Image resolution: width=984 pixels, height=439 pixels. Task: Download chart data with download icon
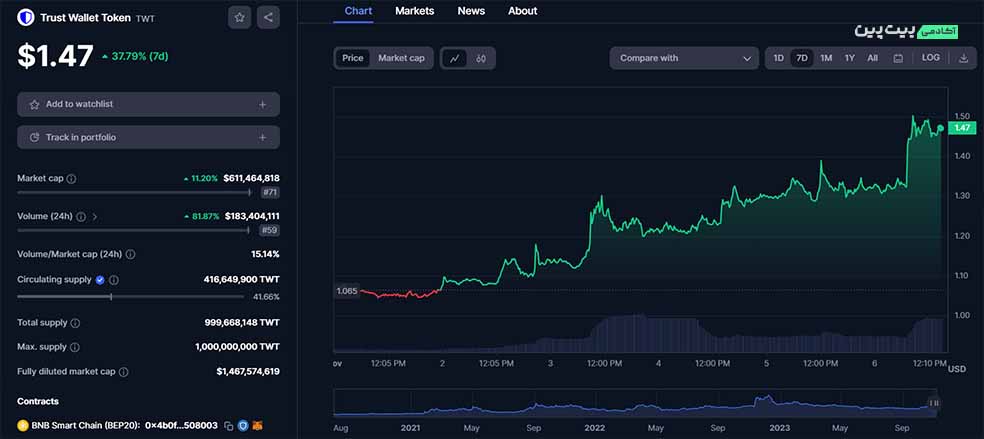coord(963,58)
